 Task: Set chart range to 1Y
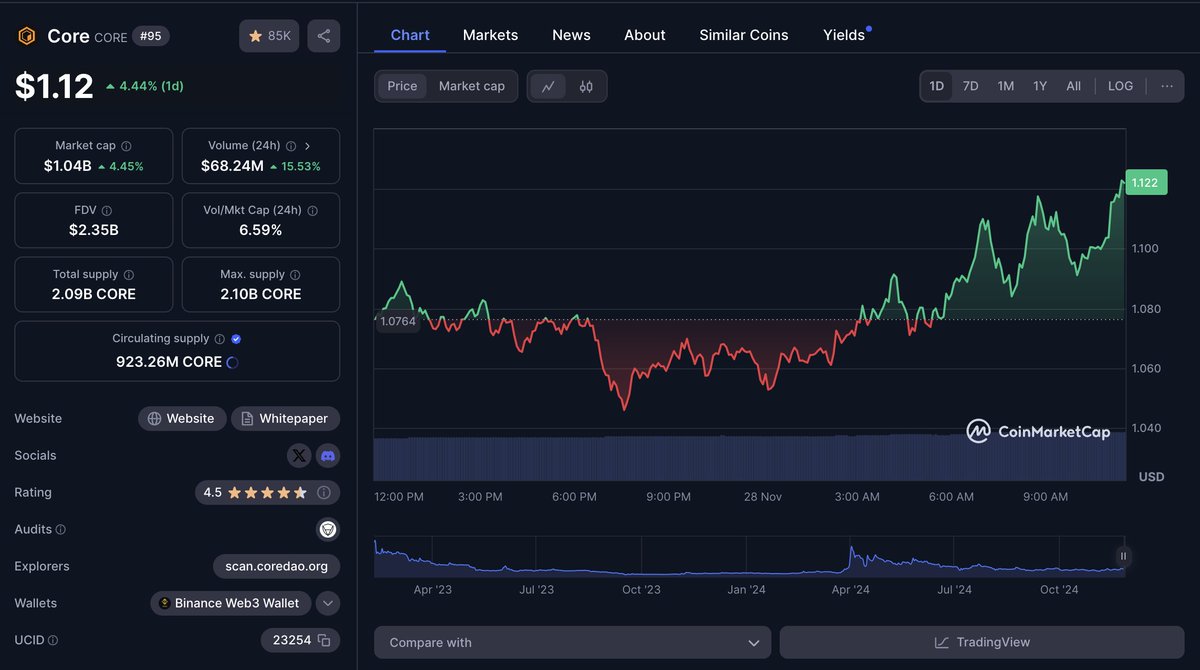tap(1040, 86)
